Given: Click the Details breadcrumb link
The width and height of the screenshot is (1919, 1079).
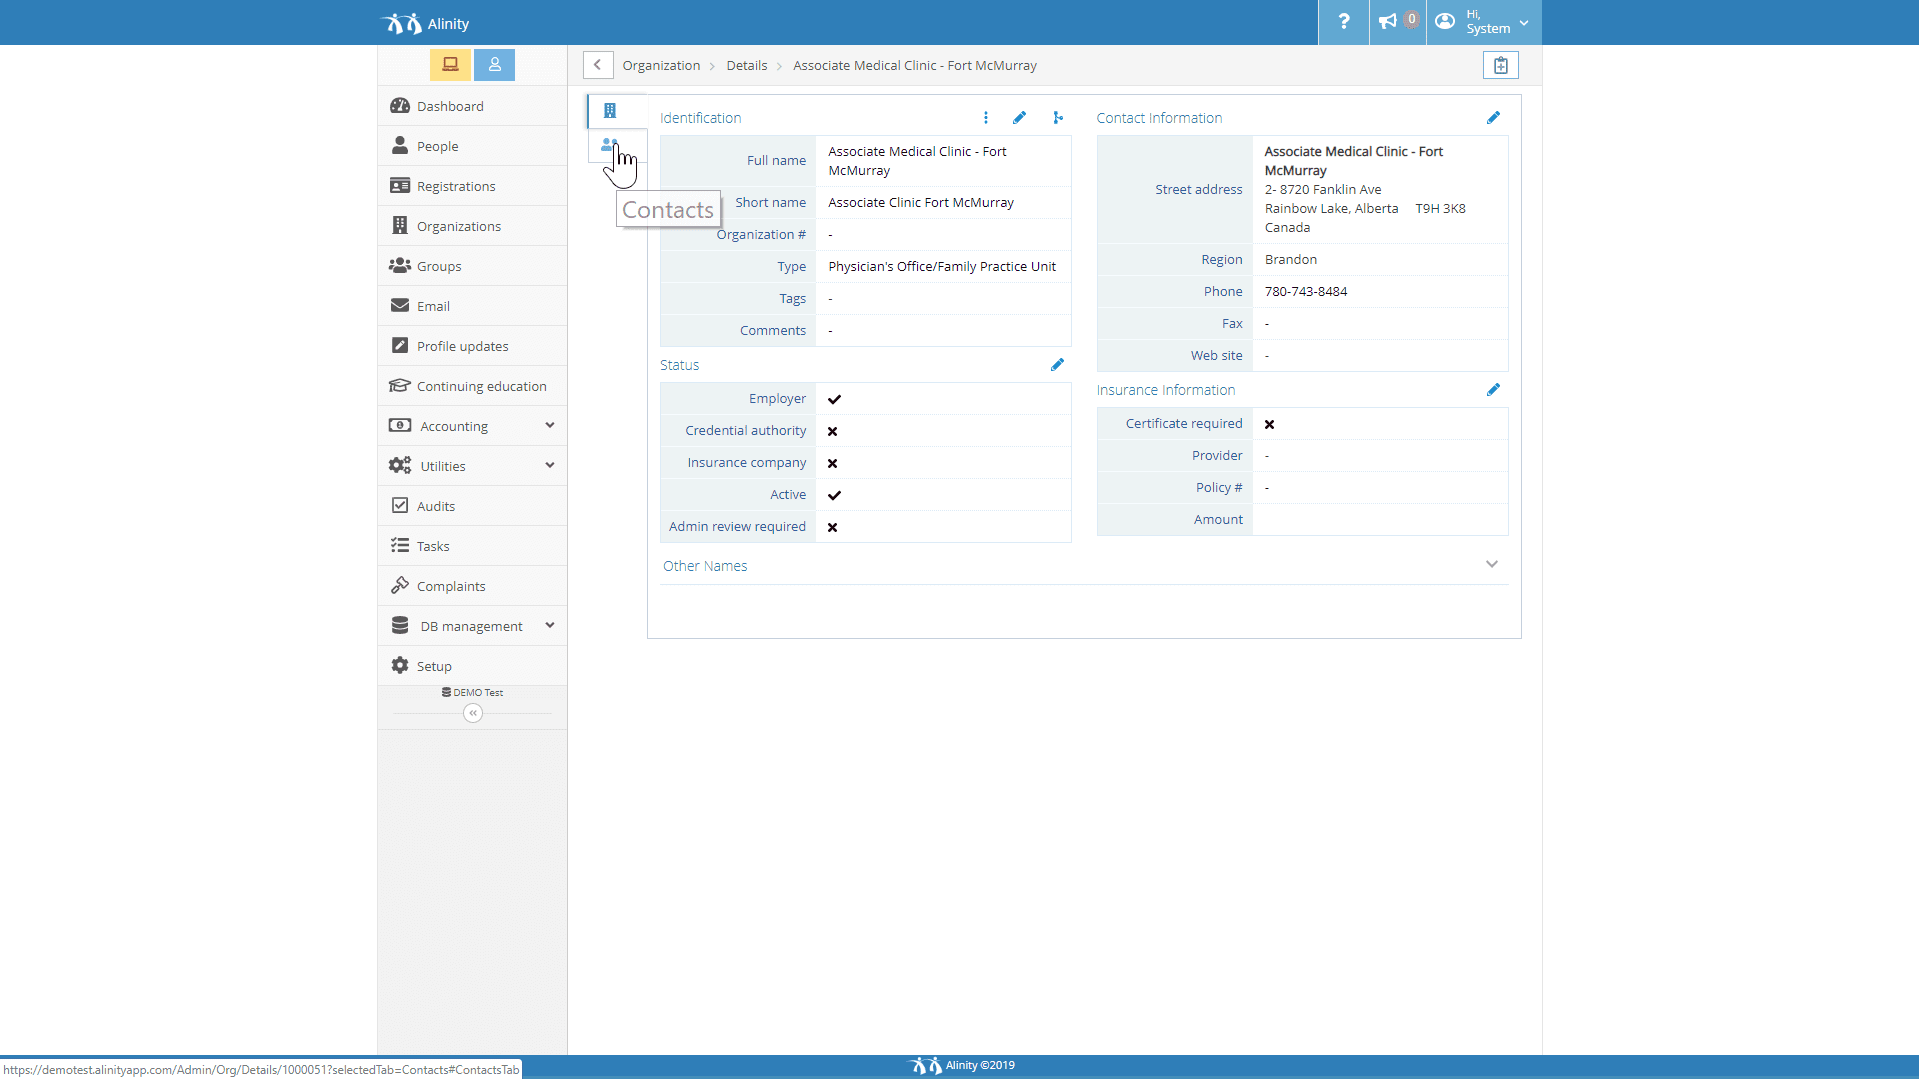Looking at the screenshot, I should click(x=747, y=66).
